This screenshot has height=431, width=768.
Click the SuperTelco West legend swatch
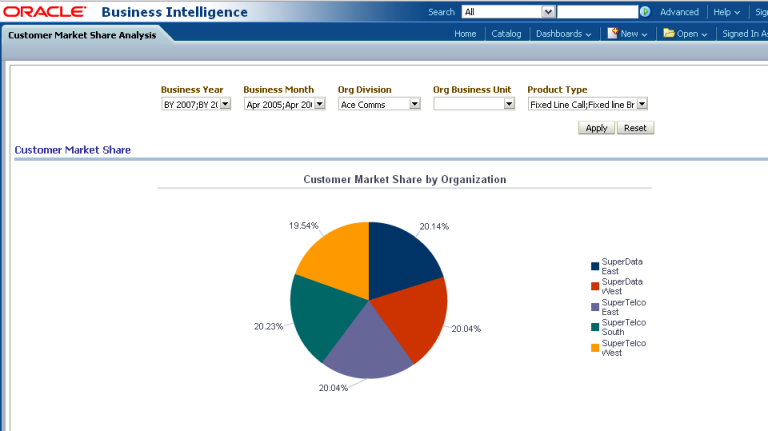tap(595, 348)
